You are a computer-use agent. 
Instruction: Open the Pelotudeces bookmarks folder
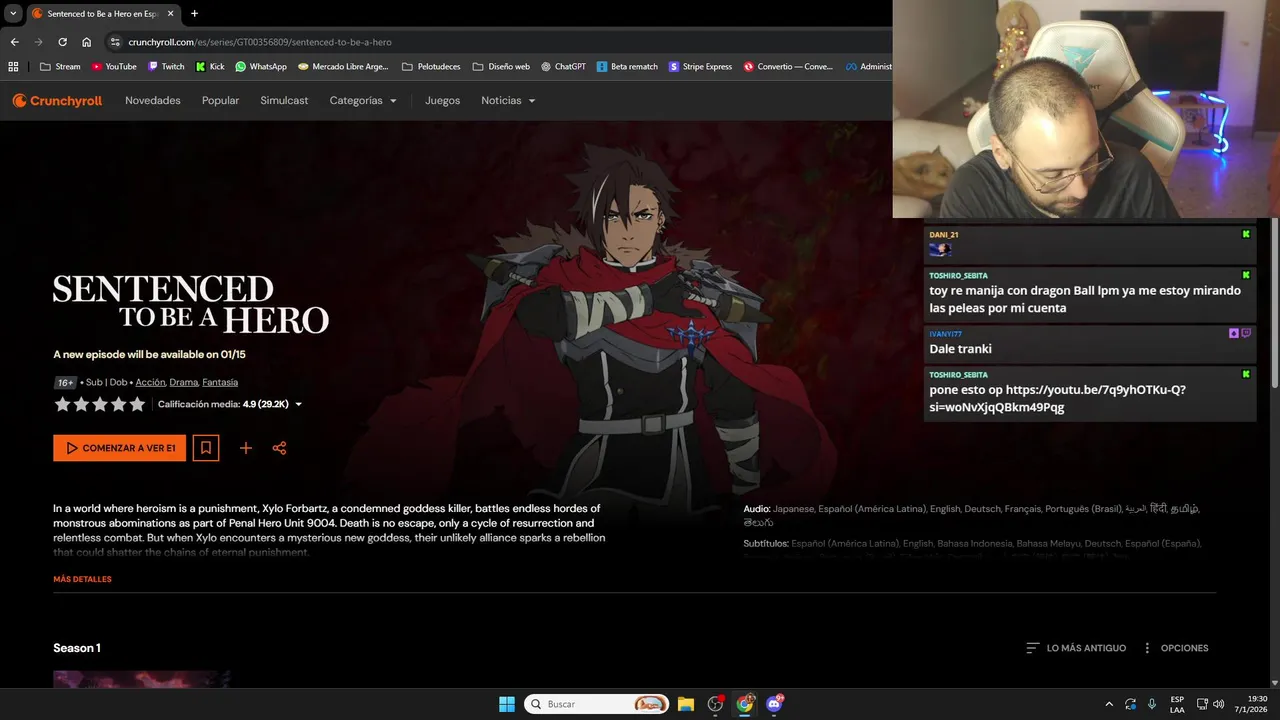pyautogui.click(x=431, y=67)
